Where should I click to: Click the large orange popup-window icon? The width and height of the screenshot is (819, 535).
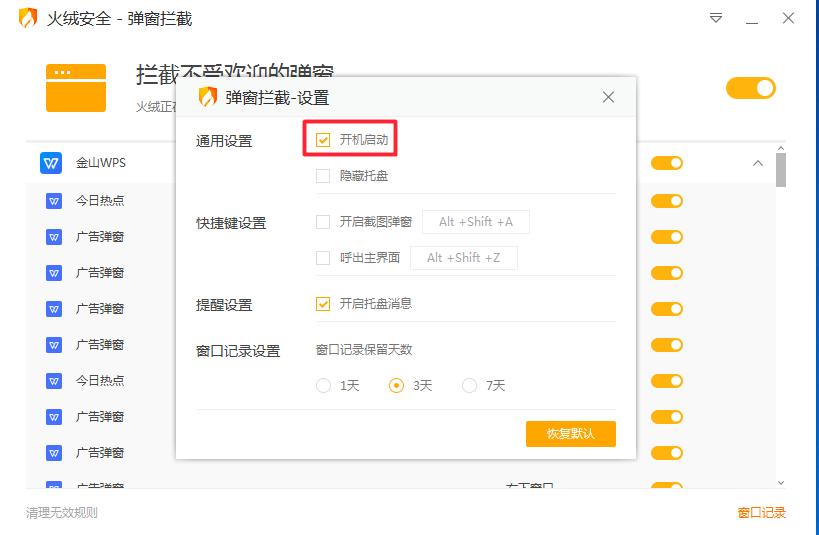point(76,88)
